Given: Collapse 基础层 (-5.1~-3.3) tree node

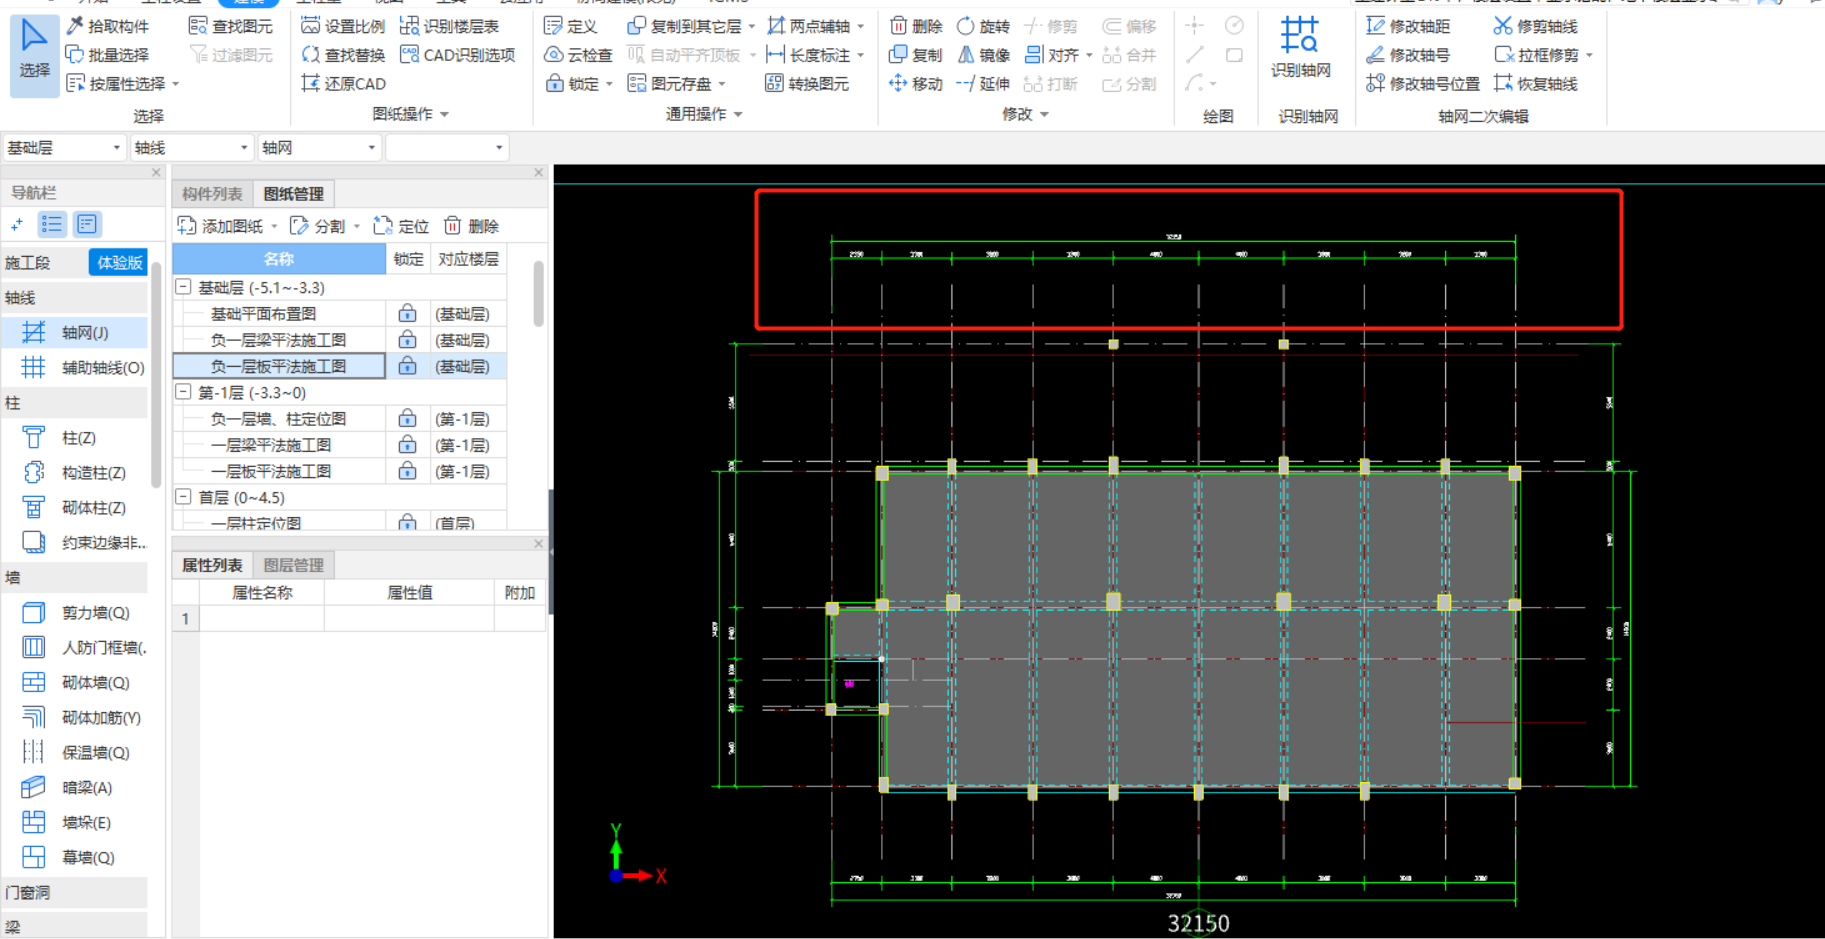Looking at the screenshot, I should tap(184, 287).
